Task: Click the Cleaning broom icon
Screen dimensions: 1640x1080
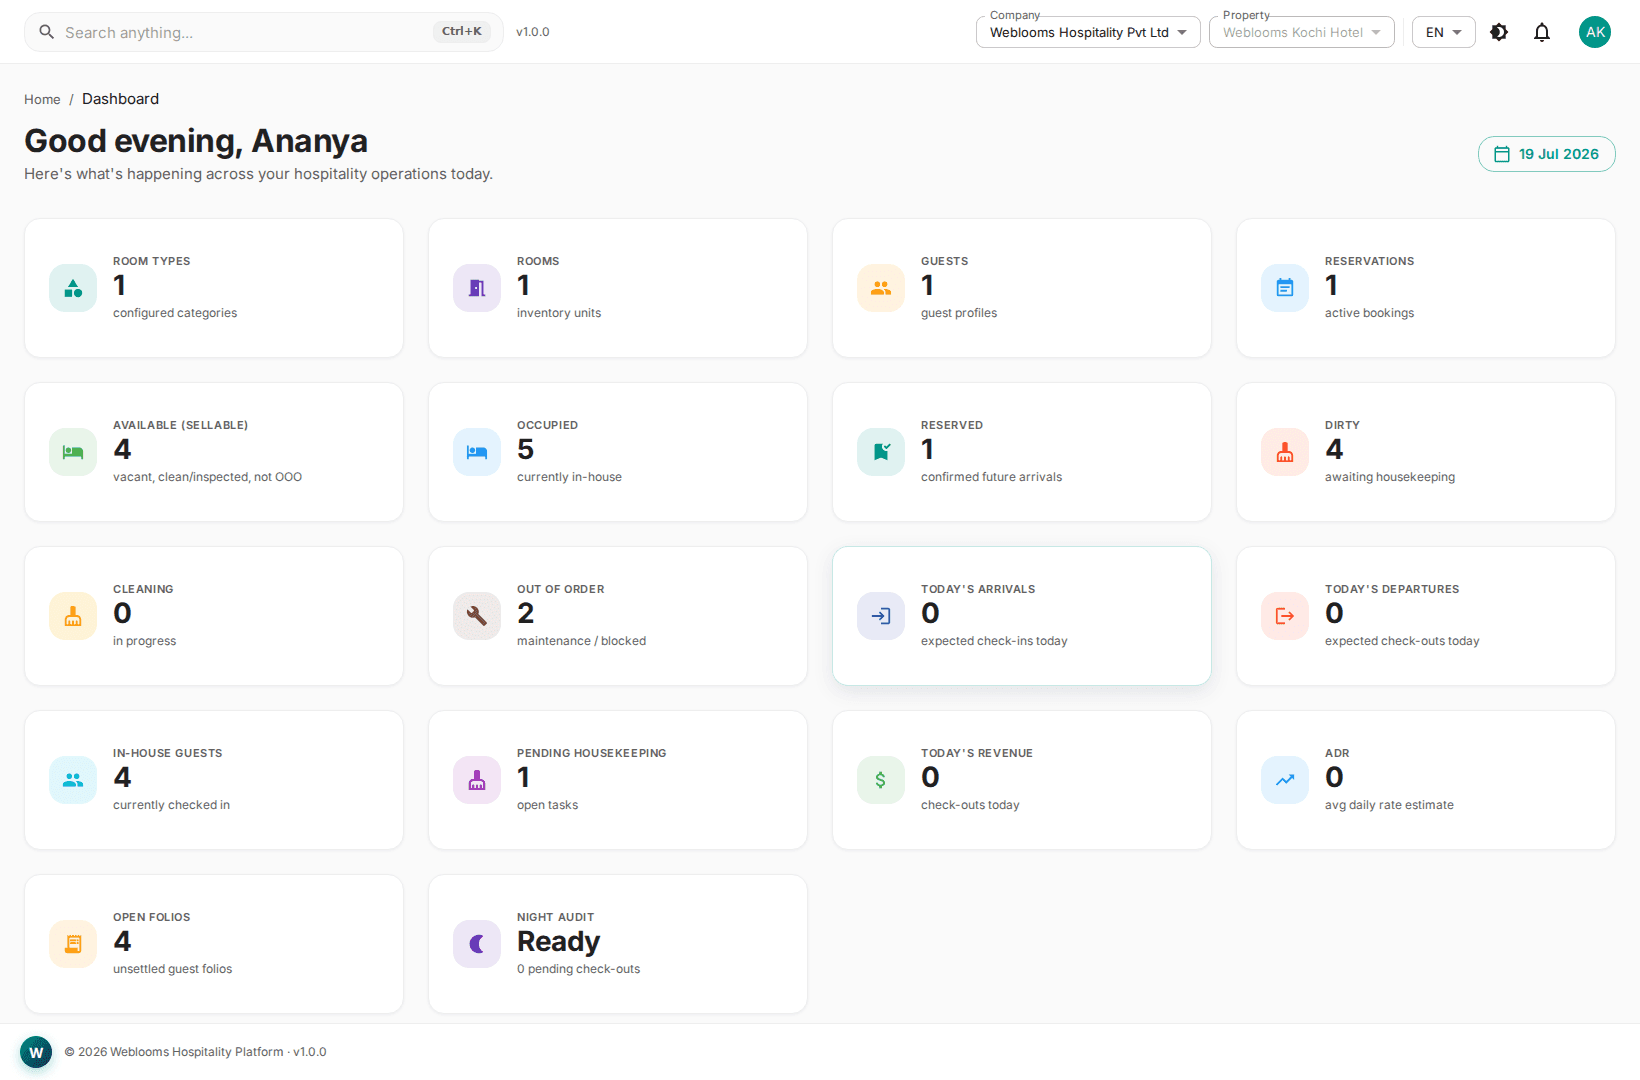Action: pyautogui.click(x=73, y=616)
